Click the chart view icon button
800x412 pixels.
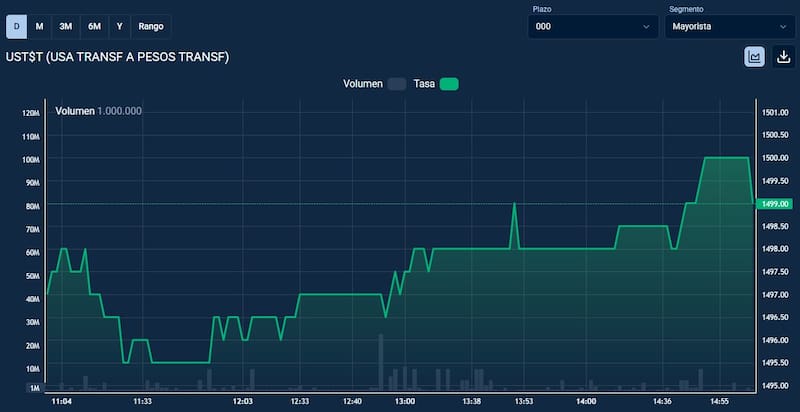coord(754,57)
